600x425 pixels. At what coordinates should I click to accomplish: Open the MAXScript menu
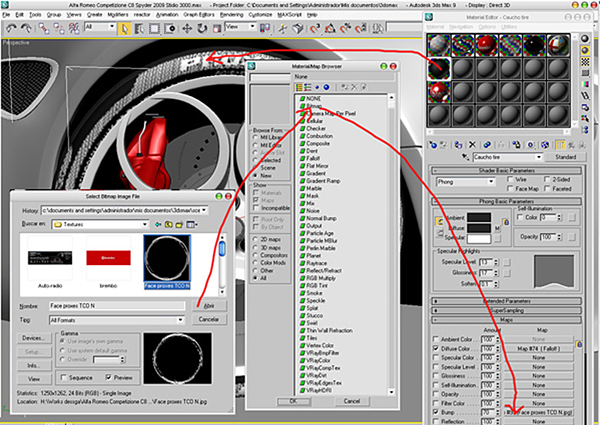[x=290, y=15]
